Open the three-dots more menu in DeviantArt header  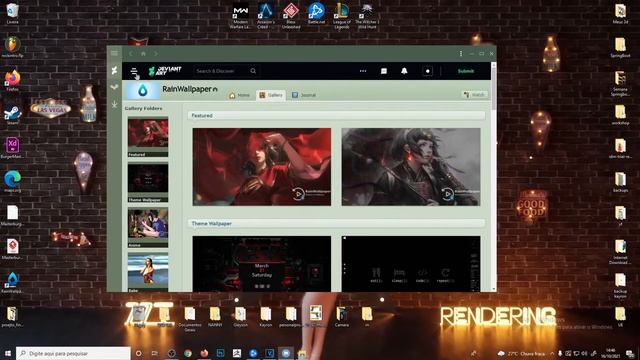[363, 71]
